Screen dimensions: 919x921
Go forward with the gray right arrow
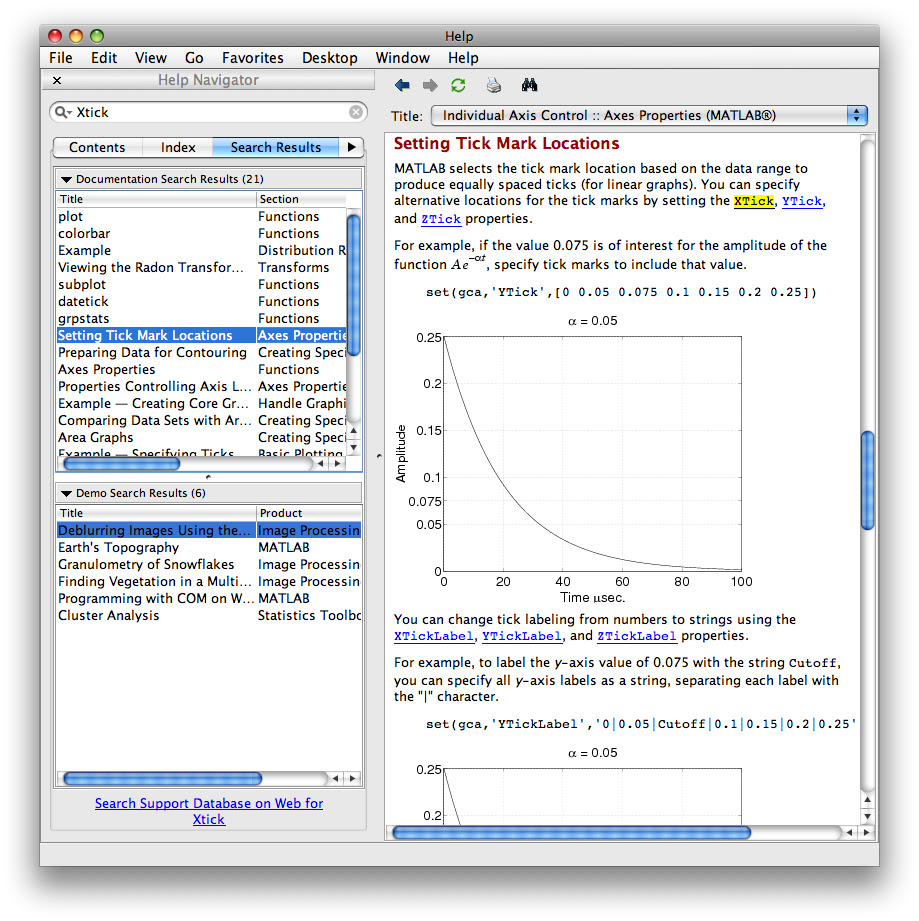[430, 86]
